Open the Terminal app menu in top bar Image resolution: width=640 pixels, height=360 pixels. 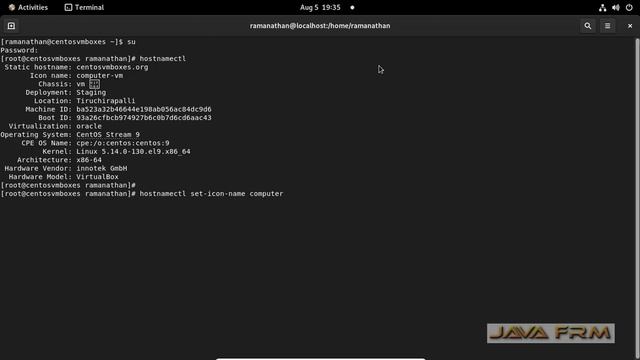pyautogui.click(x=84, y=7)
